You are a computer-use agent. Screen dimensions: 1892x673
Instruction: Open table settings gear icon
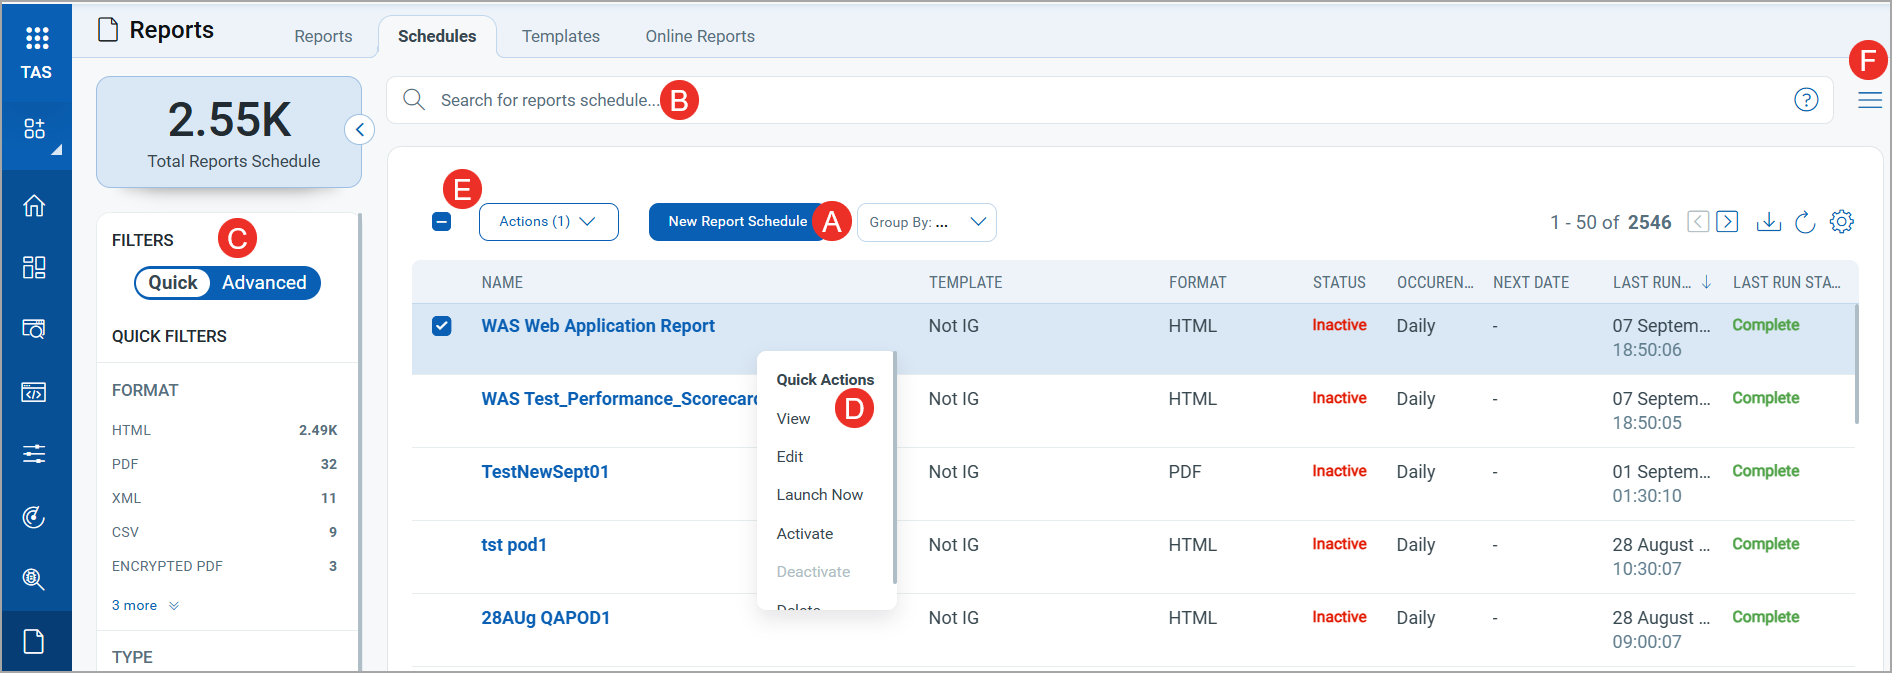pyautogui.click(x=1841, y=222)
